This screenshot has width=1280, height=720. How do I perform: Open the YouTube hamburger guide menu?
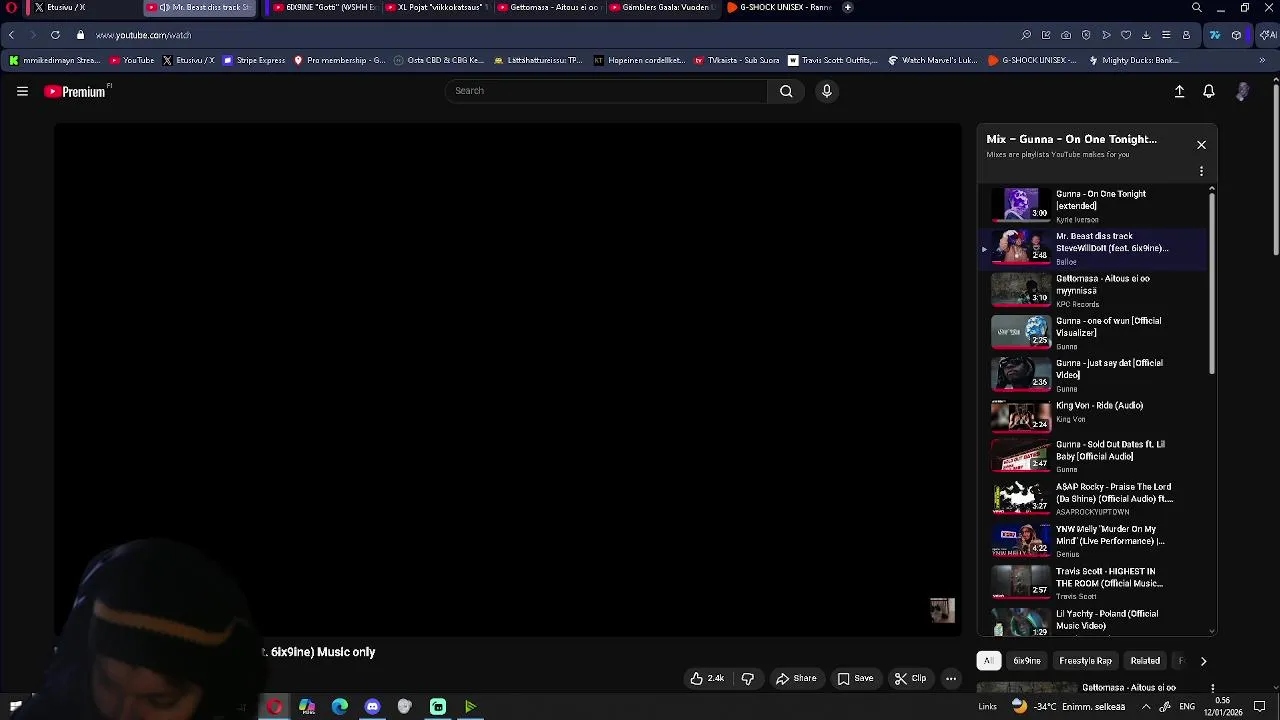[x=22, y=91]
